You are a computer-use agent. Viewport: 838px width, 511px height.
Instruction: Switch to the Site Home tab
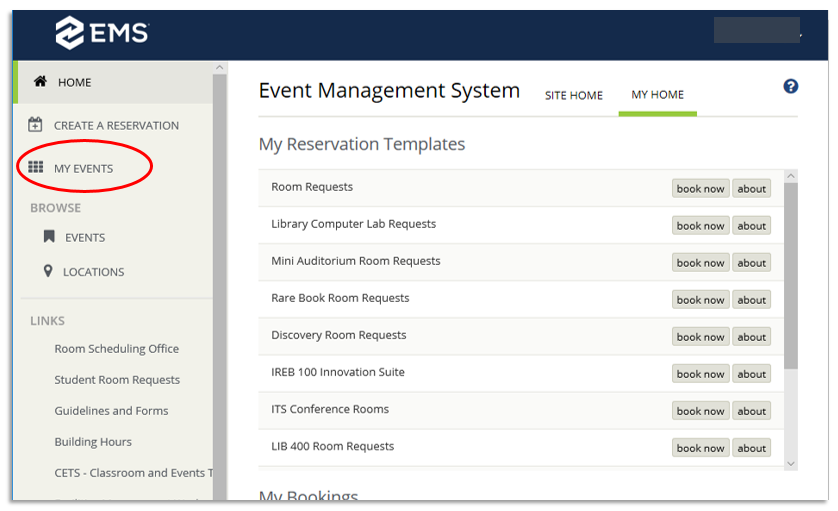click(x=573, y=95)
